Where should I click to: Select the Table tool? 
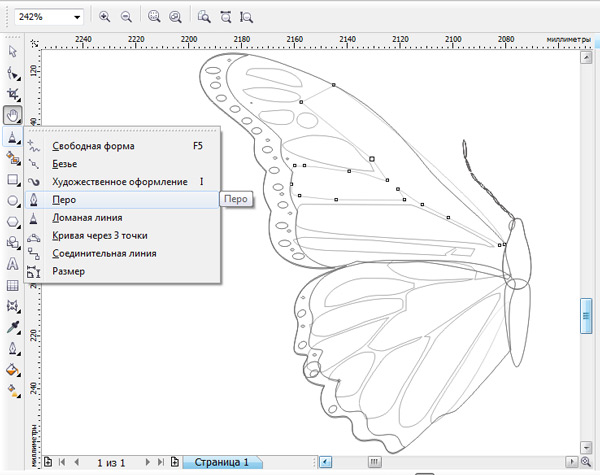click(13, 286)
